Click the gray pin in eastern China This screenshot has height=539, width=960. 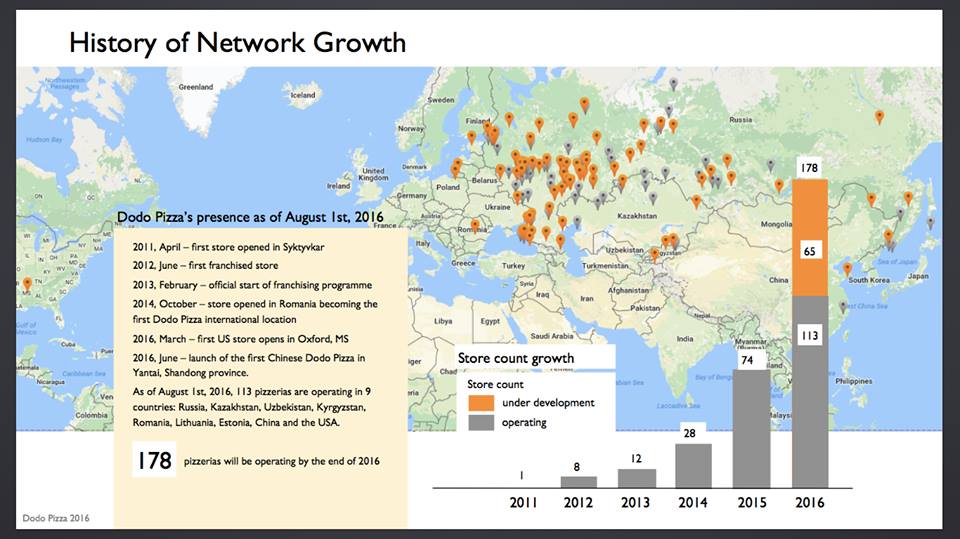click(x=843, y=307)
